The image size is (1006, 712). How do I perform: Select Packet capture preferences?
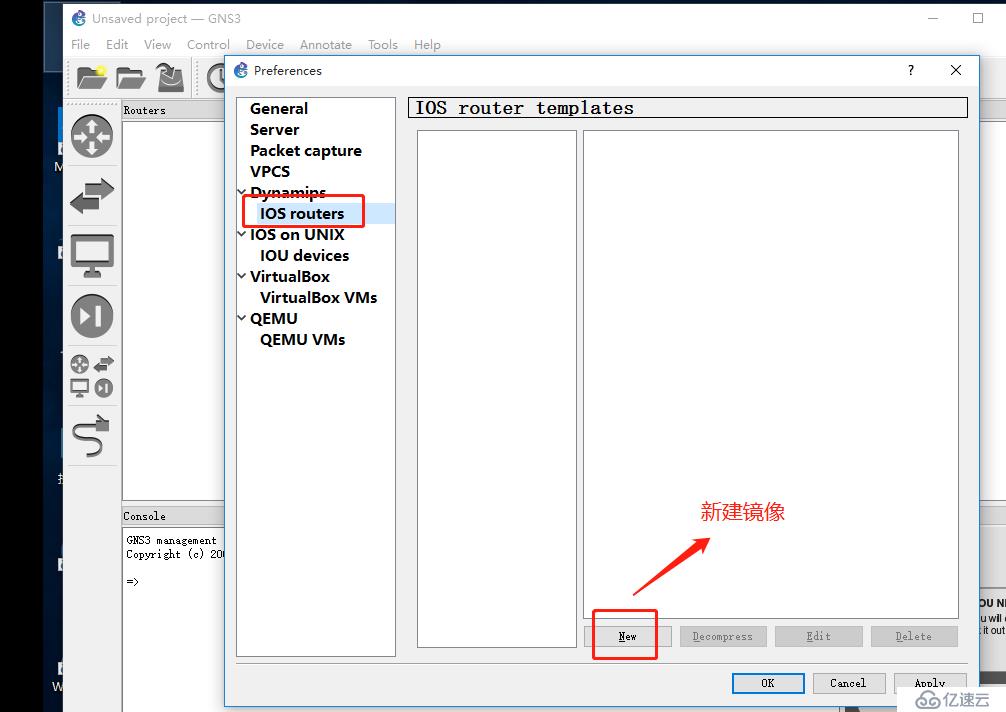tap(306, 151)
